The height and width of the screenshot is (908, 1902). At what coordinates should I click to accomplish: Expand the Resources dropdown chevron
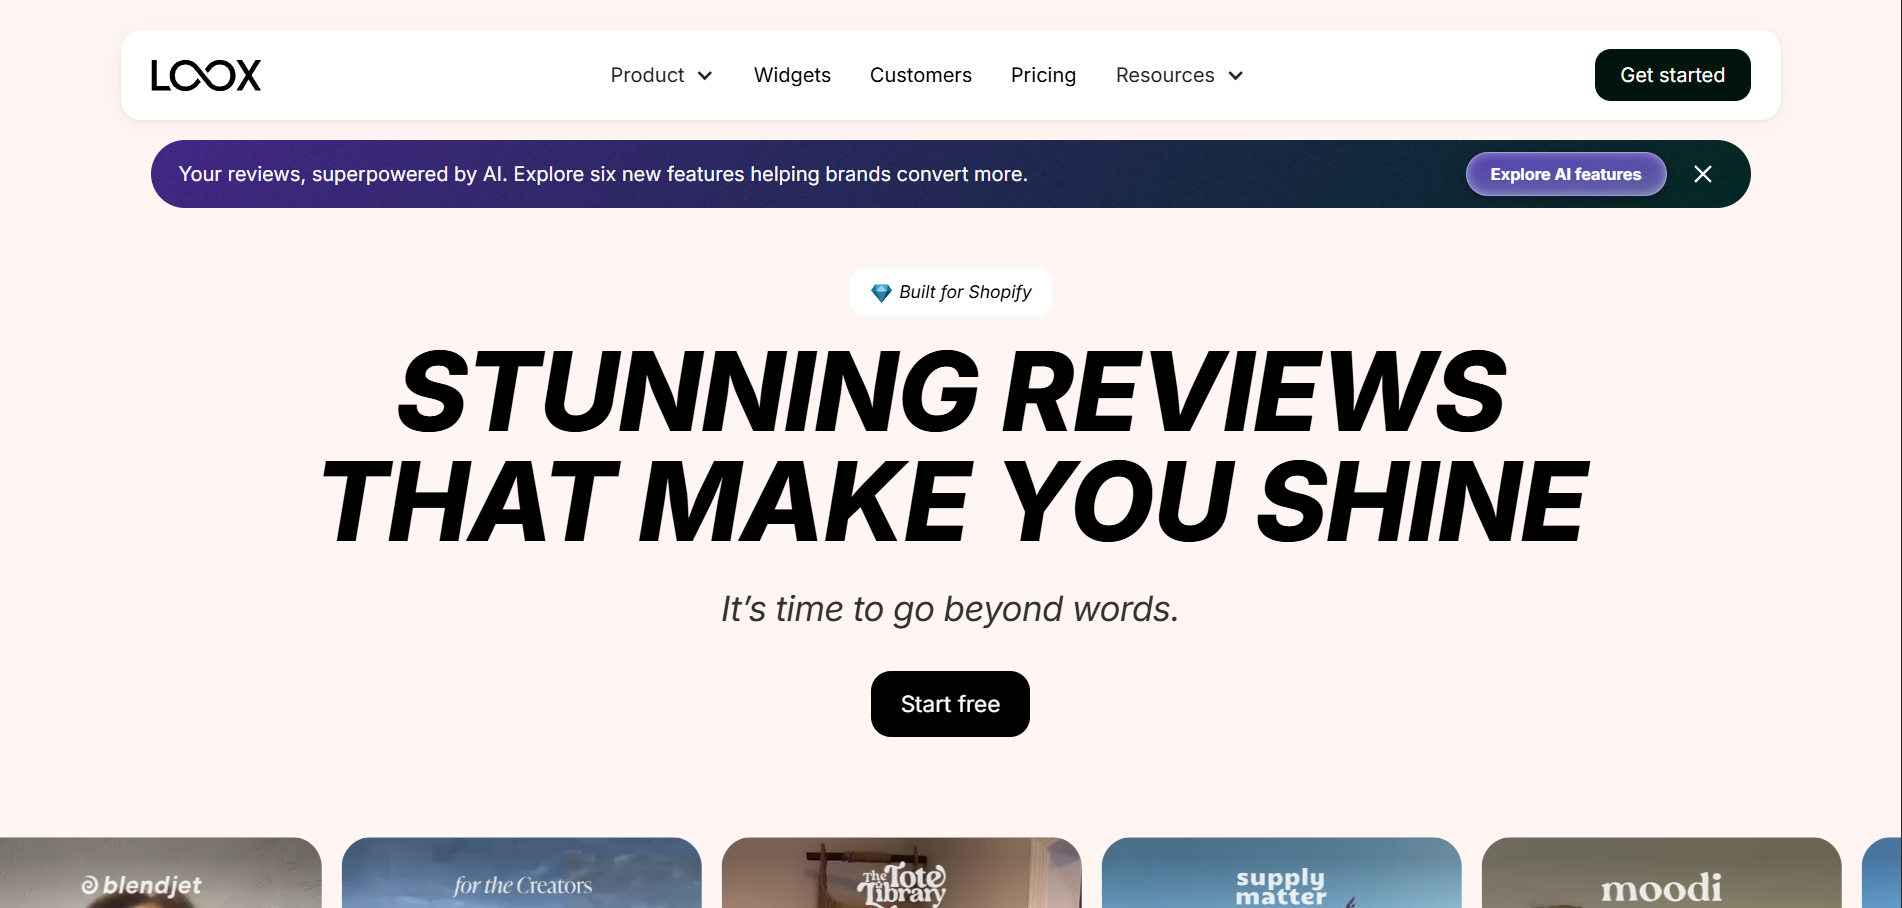point(1235,76)
